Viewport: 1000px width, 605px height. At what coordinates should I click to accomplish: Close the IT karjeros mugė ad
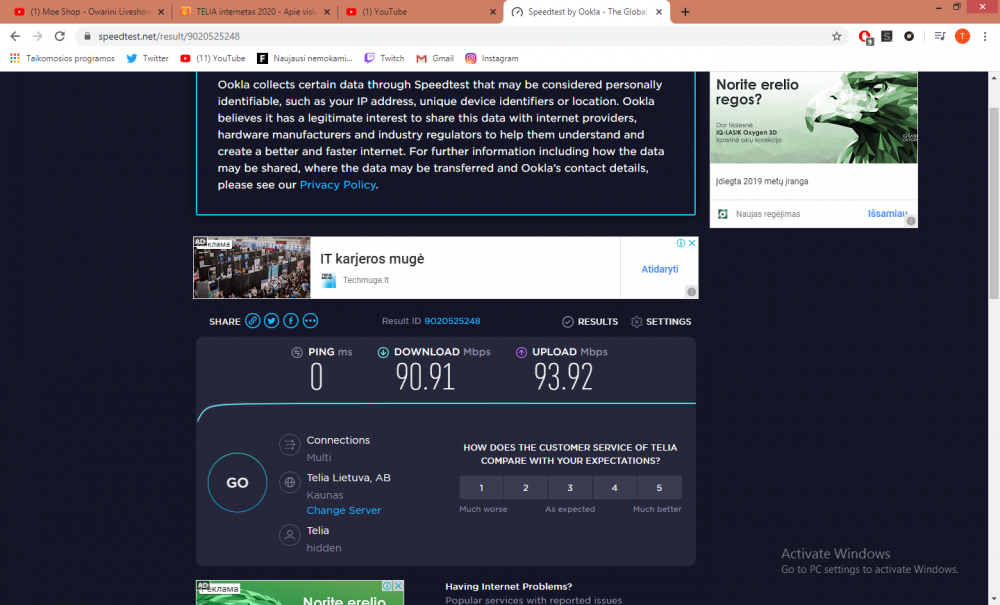(x=692, y=243)
